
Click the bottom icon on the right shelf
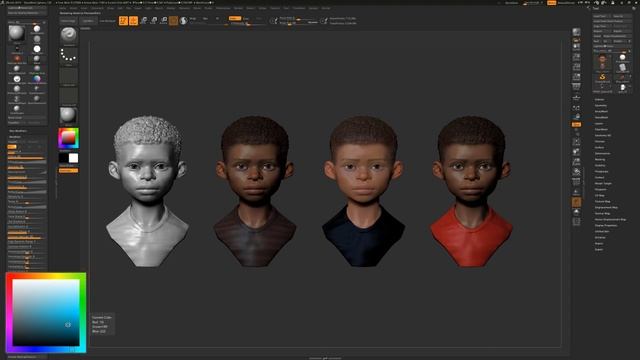576,221
